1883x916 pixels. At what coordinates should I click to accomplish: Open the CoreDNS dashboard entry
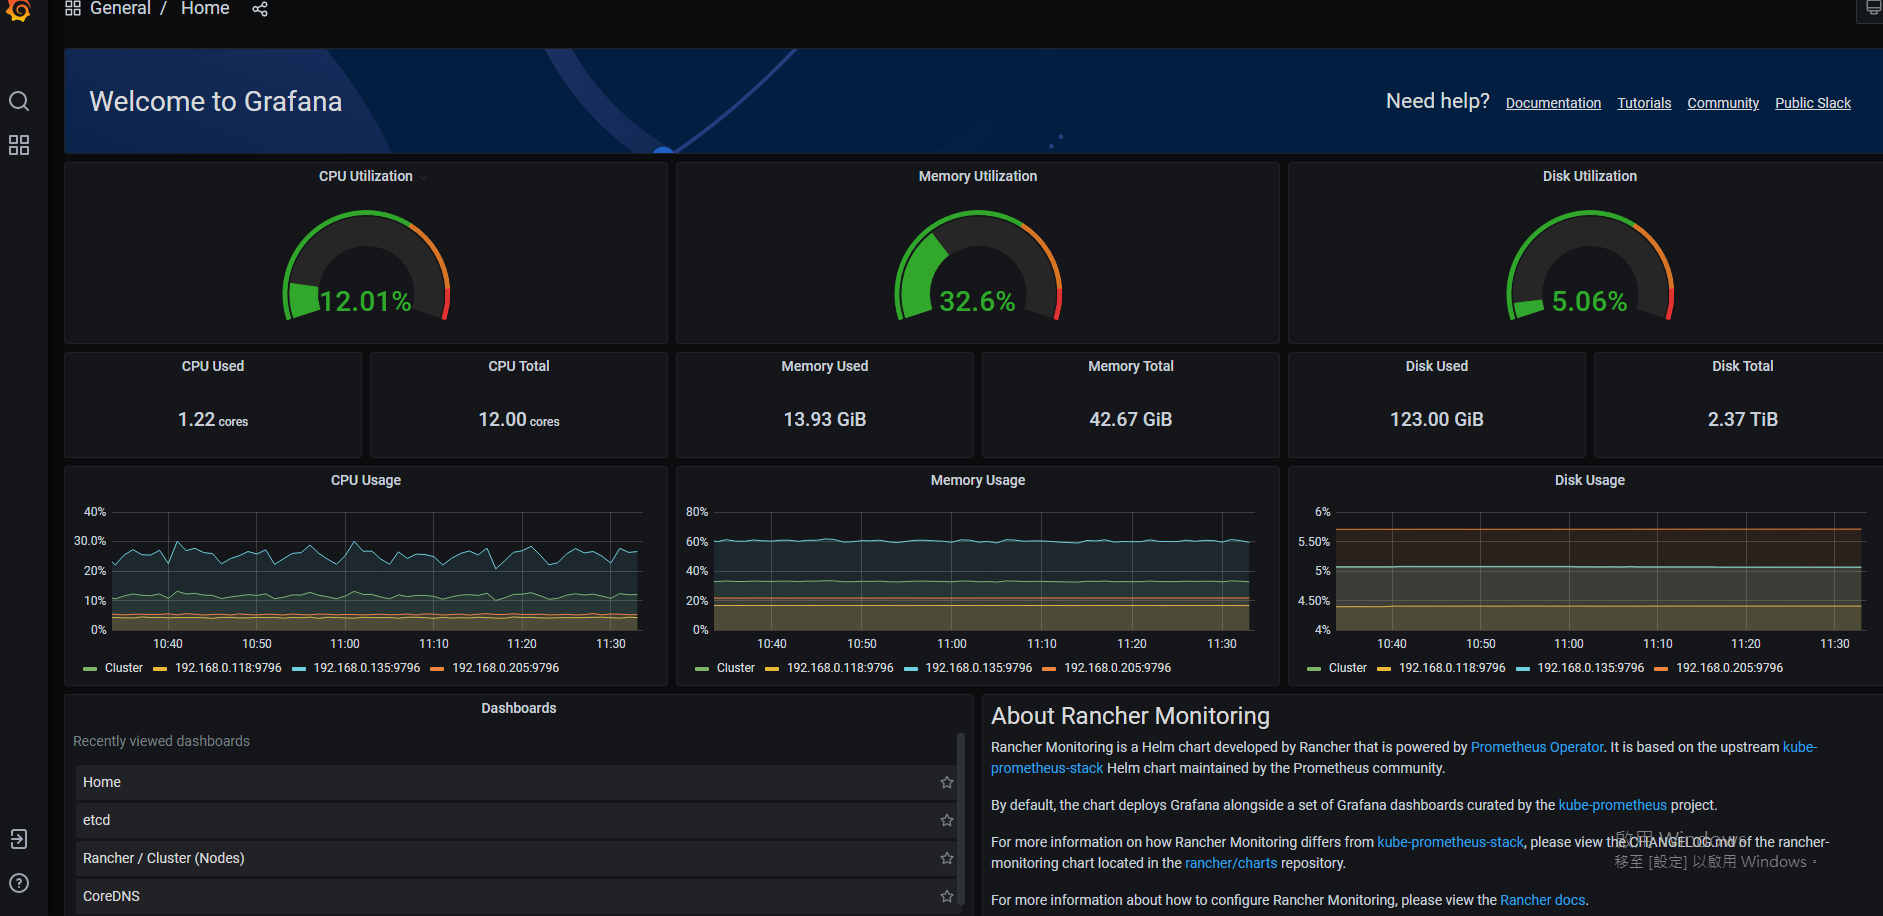(x=516, y=896)
